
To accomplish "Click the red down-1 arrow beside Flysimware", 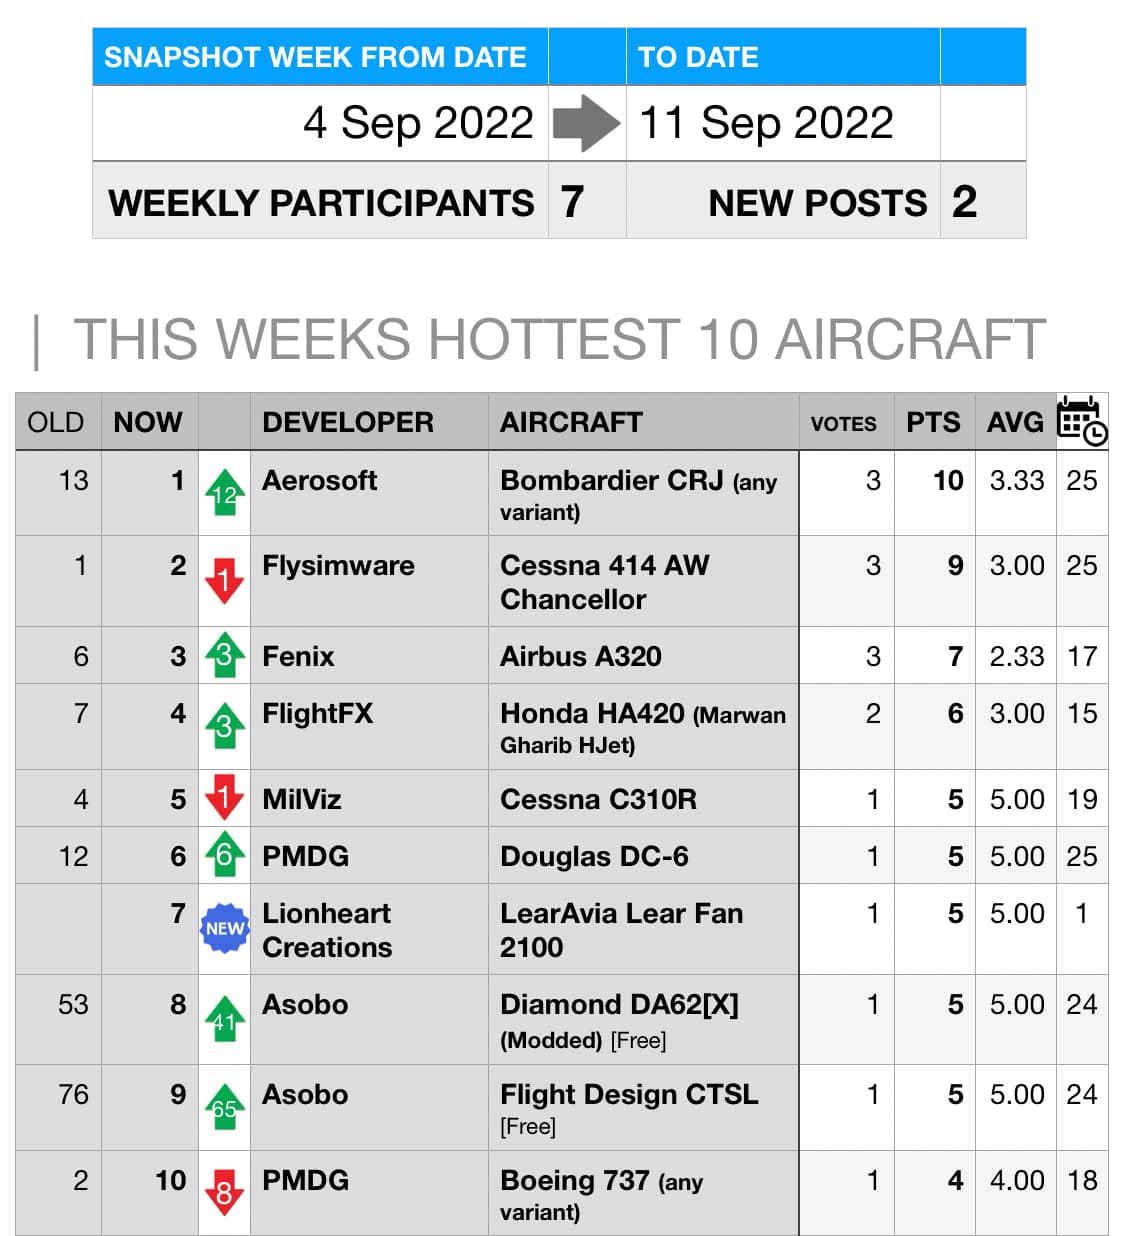I will (x=224, y=580).
